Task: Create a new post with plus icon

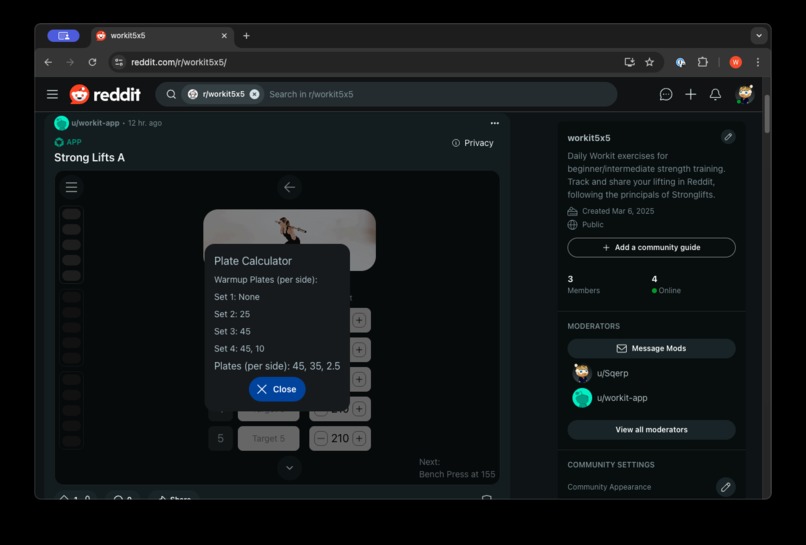Action: click(x=690, y=94)
